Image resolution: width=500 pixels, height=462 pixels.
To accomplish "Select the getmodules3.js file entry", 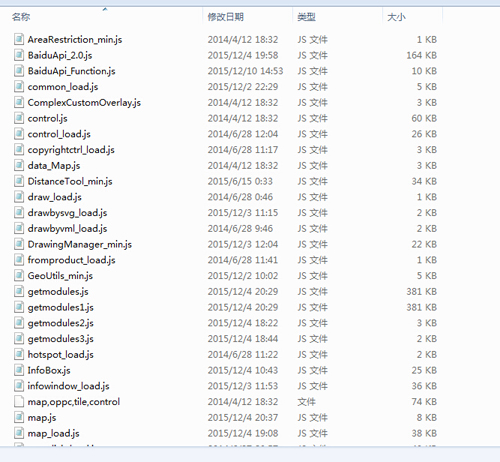I will click(60, 339).
